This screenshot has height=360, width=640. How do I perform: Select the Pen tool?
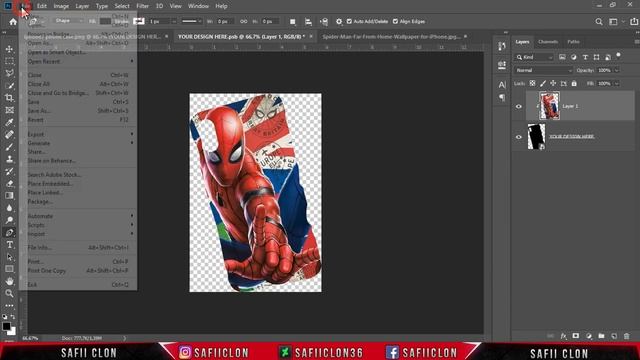click(x=9, y=233)
